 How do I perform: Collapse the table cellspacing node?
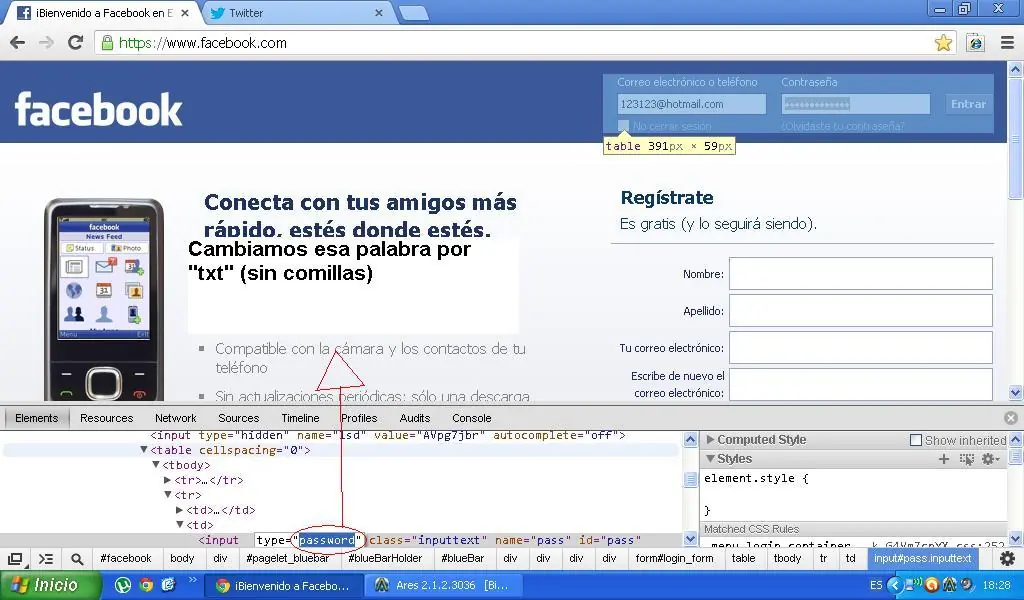point(144,450)
